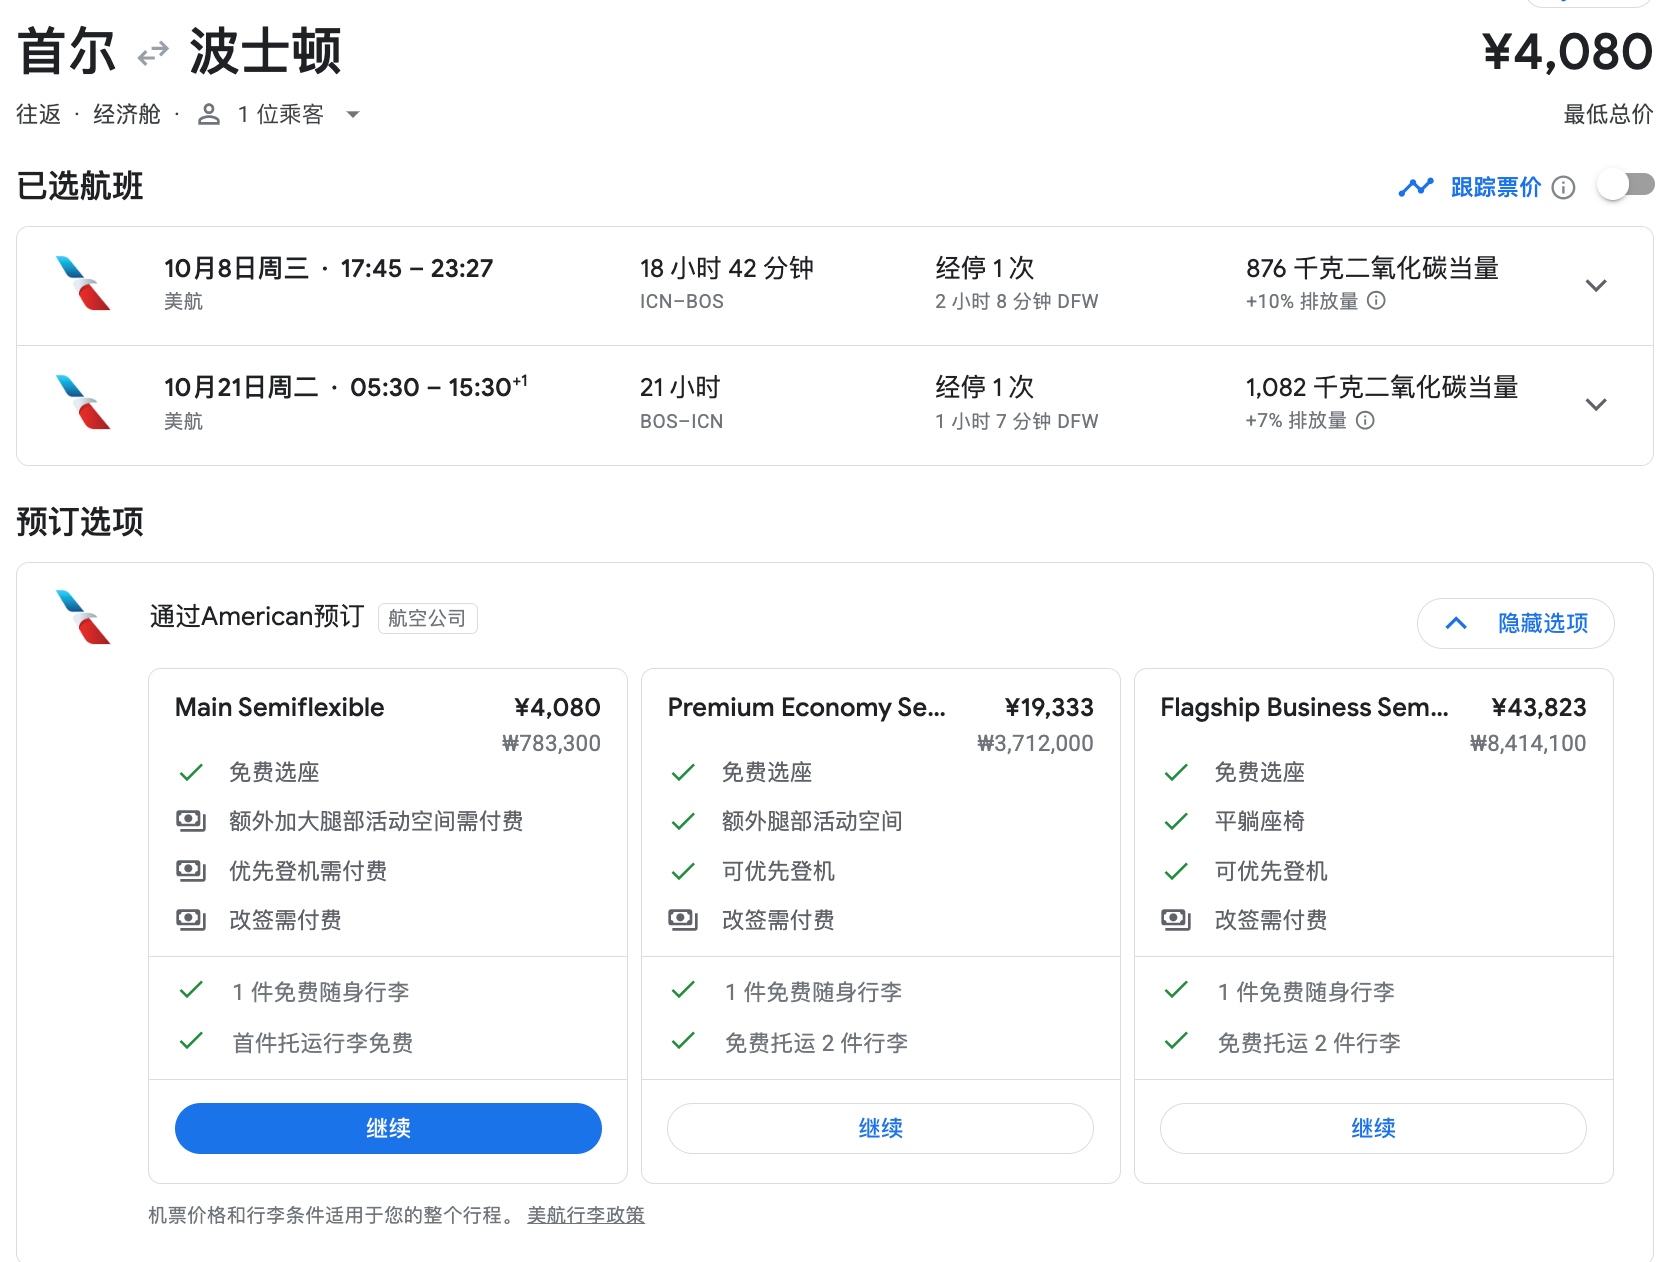Collapse options with 隐藏选项 button
Viewport: 1666px width, 1262px height.
pyautogui.click(x=1515, y=624)
